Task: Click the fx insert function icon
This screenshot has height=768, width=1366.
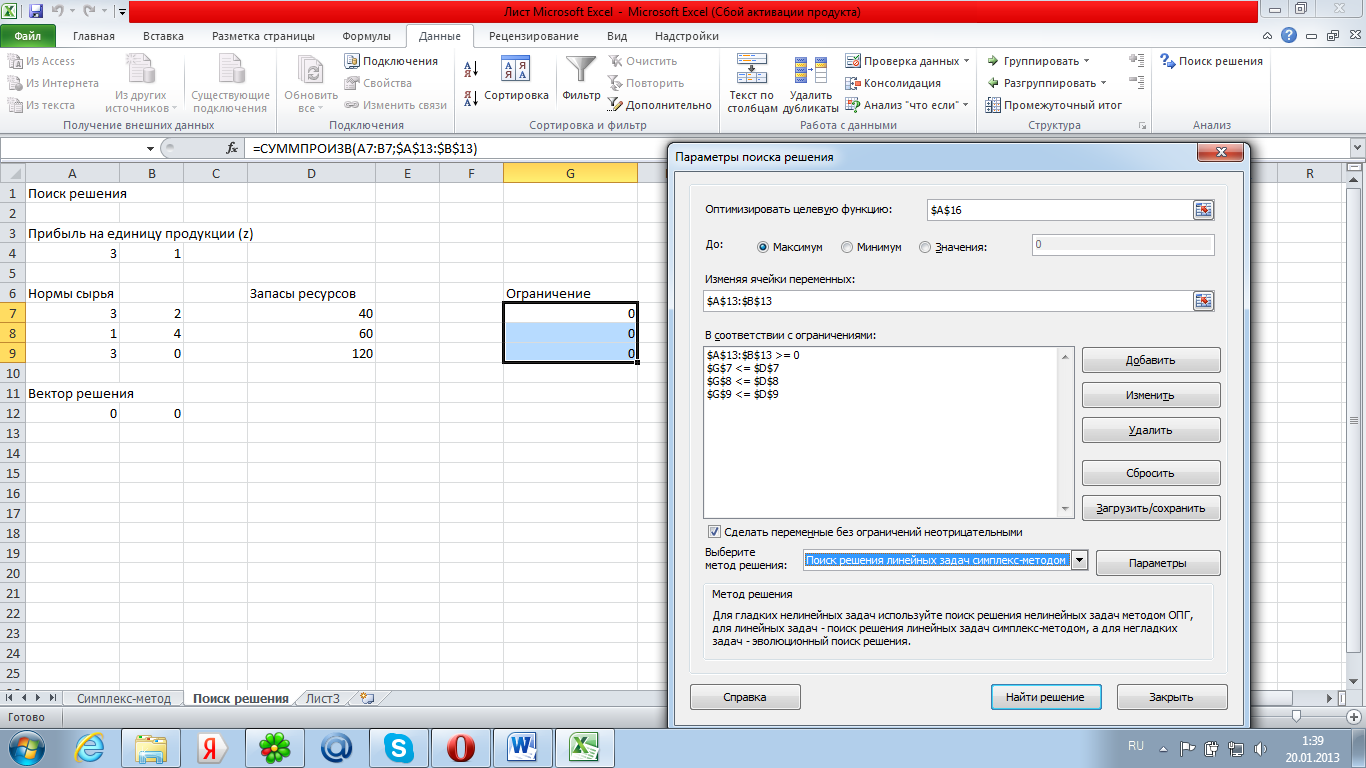Action: point(232,148)
